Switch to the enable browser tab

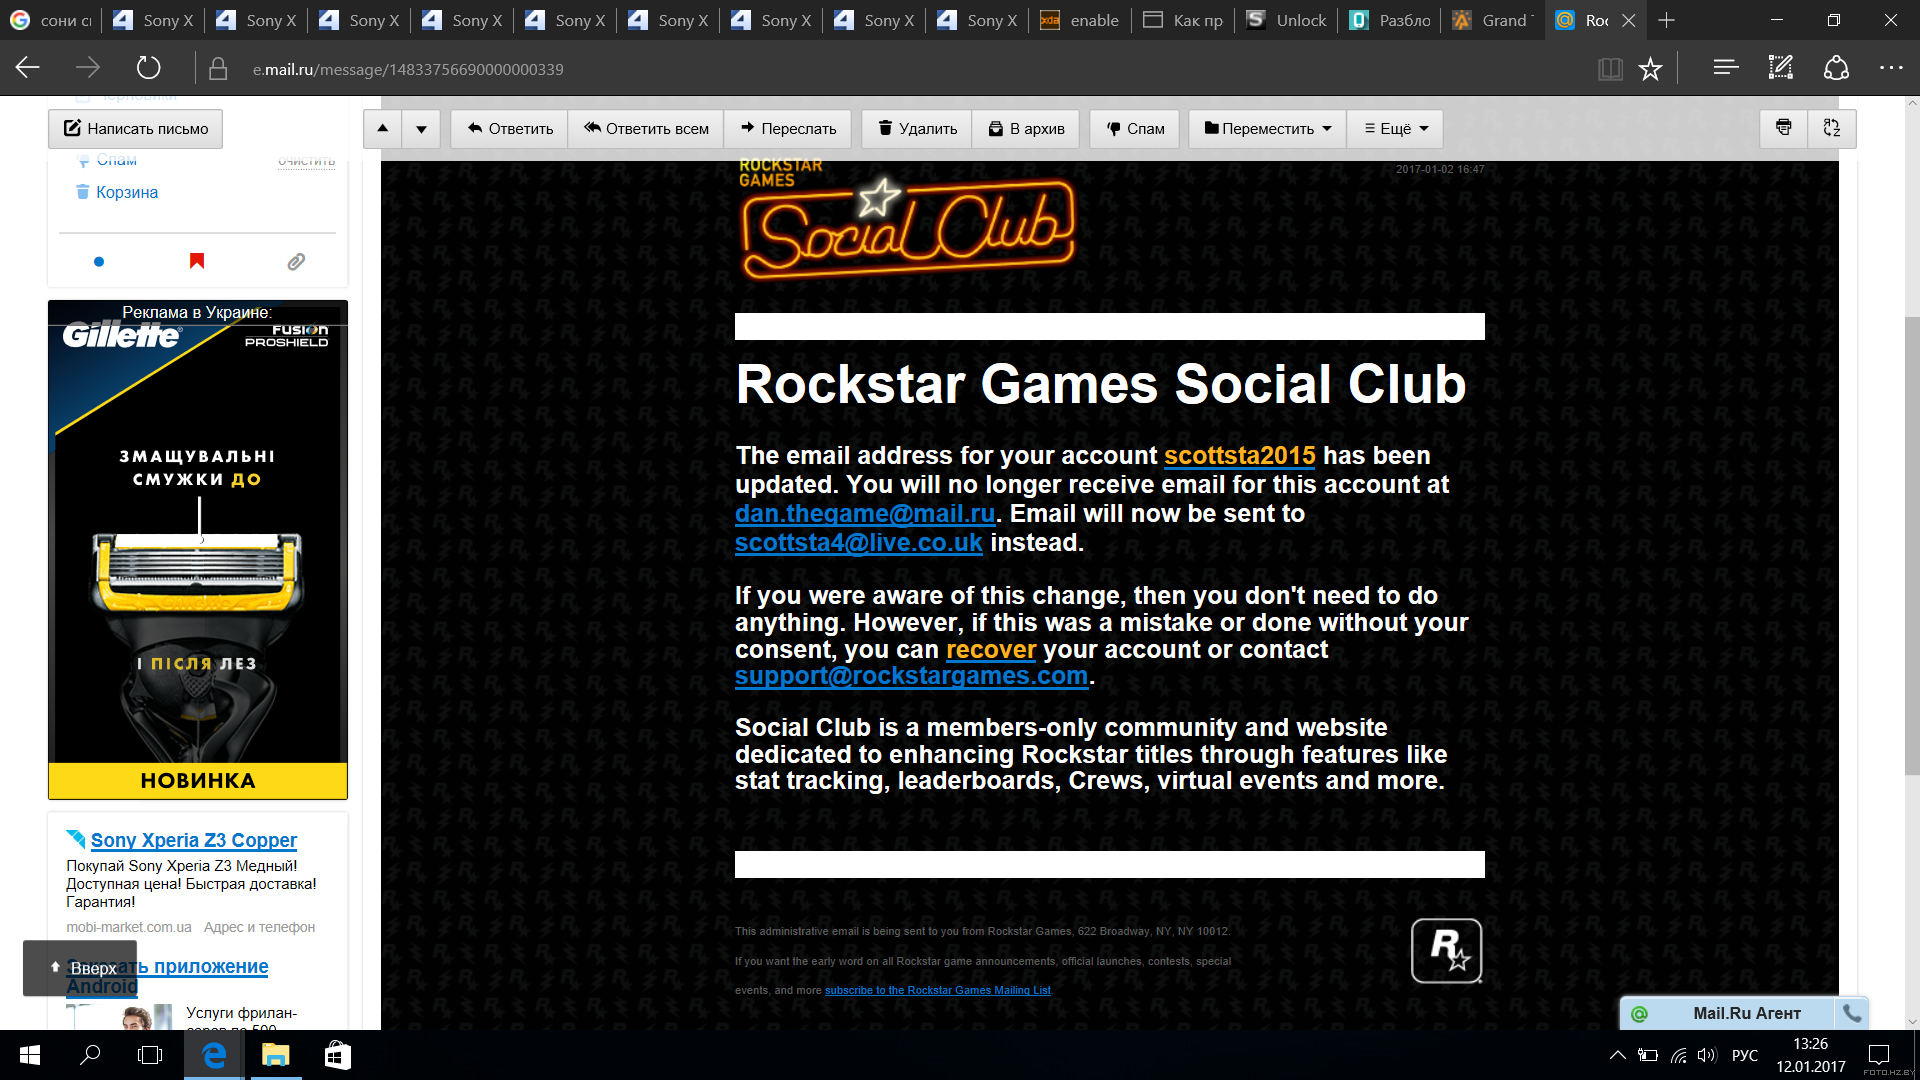point(1081,20)
